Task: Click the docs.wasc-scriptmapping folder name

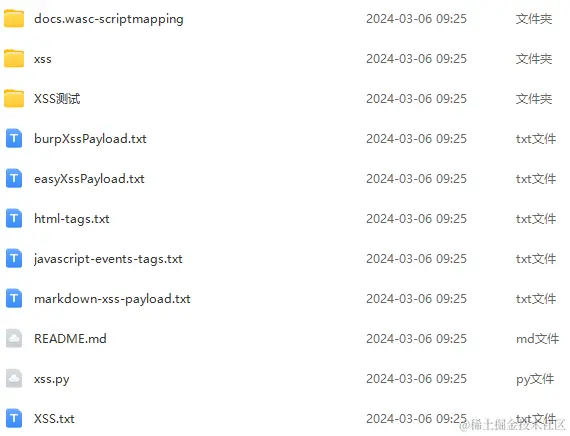Action: 109,19
